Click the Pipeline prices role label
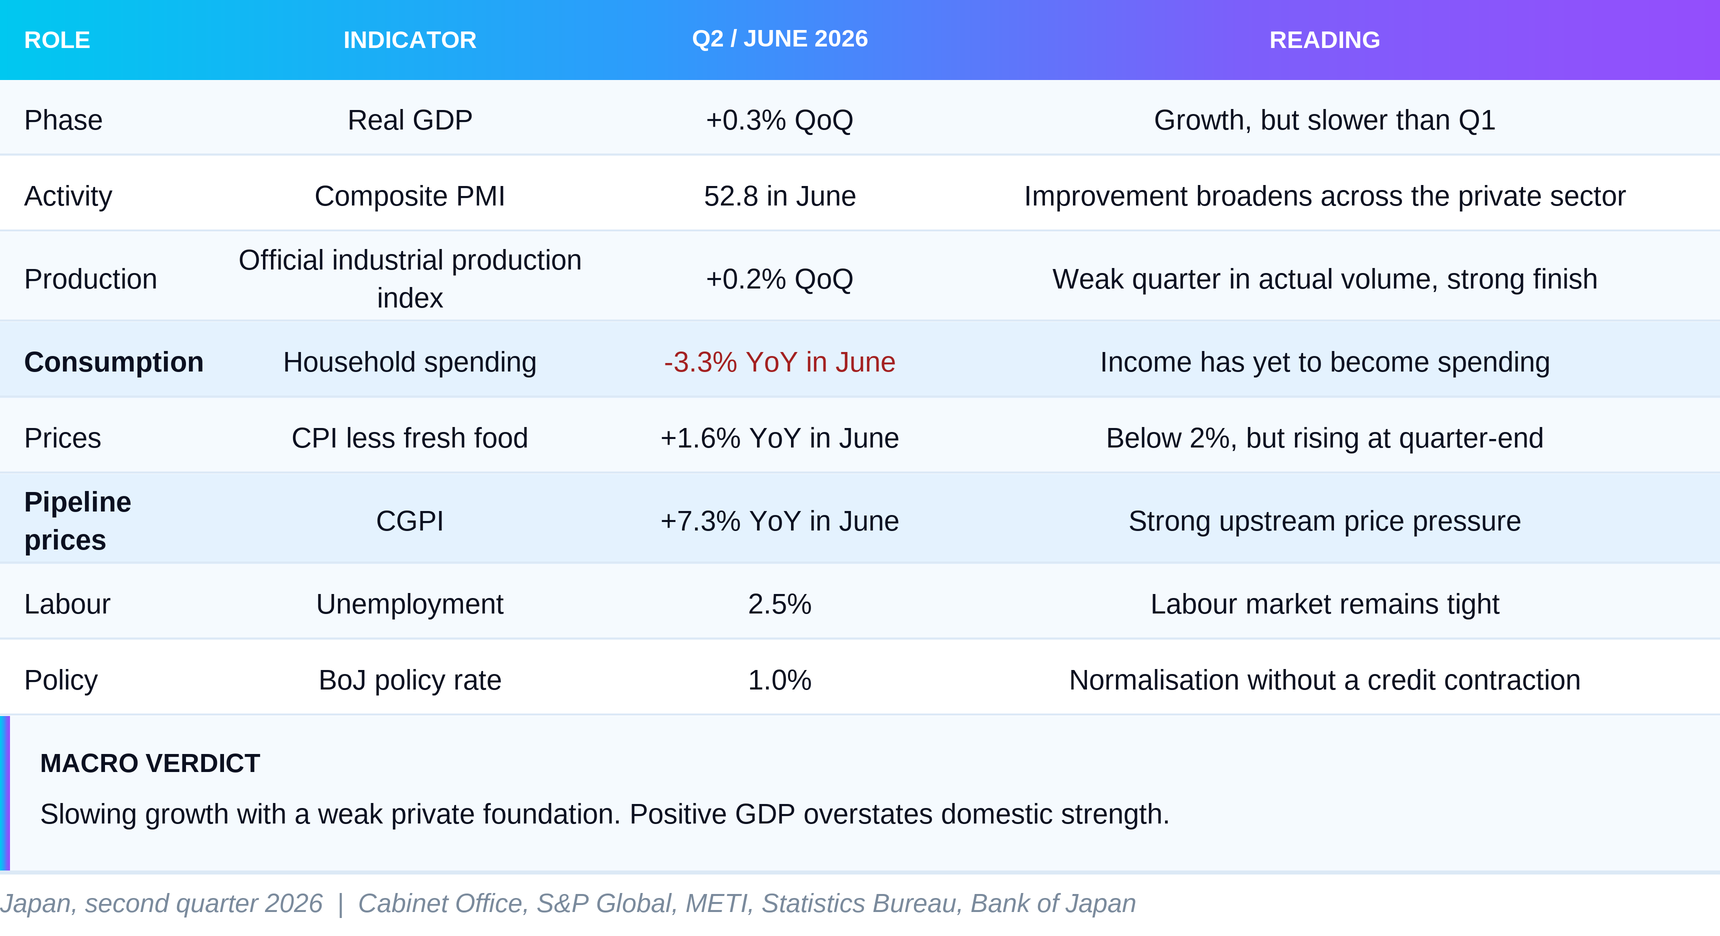This screenshot has height=936, width=1720. coord(78,521)
